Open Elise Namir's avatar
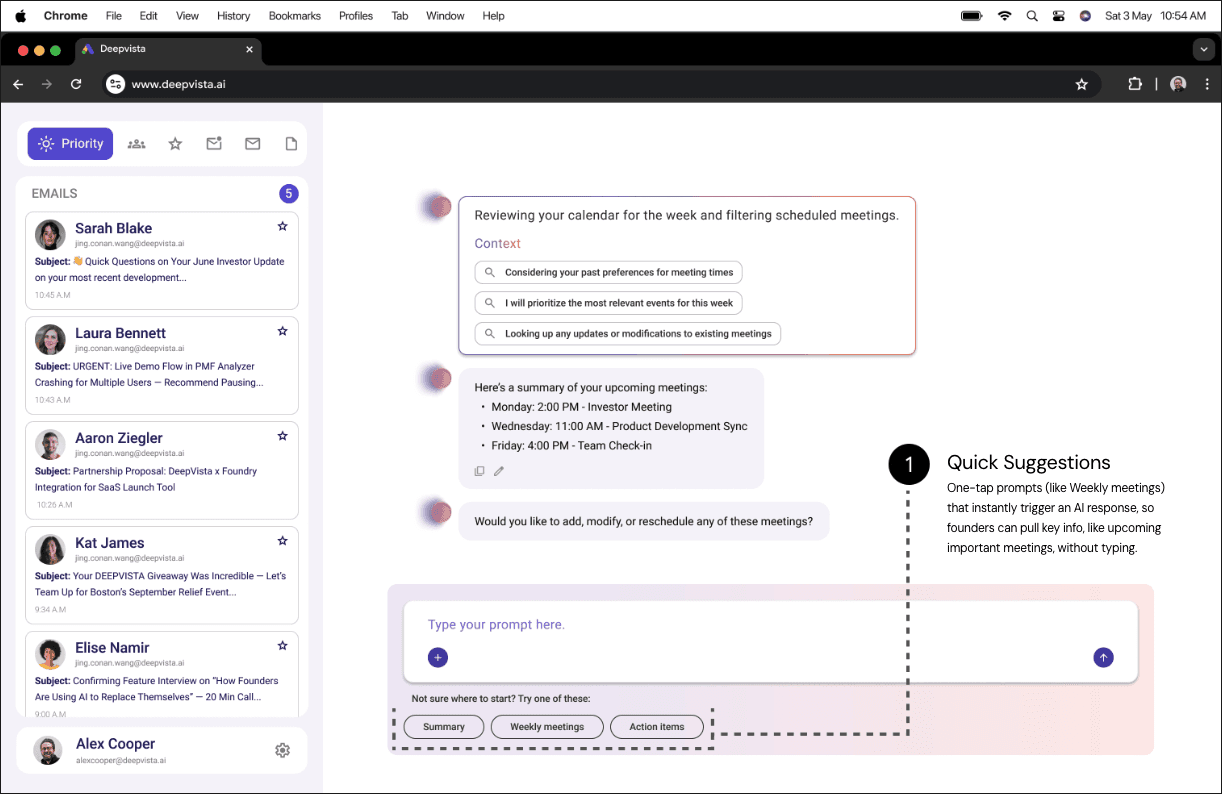This screenshot has width=1222, height=794. (x=51, y=655)
